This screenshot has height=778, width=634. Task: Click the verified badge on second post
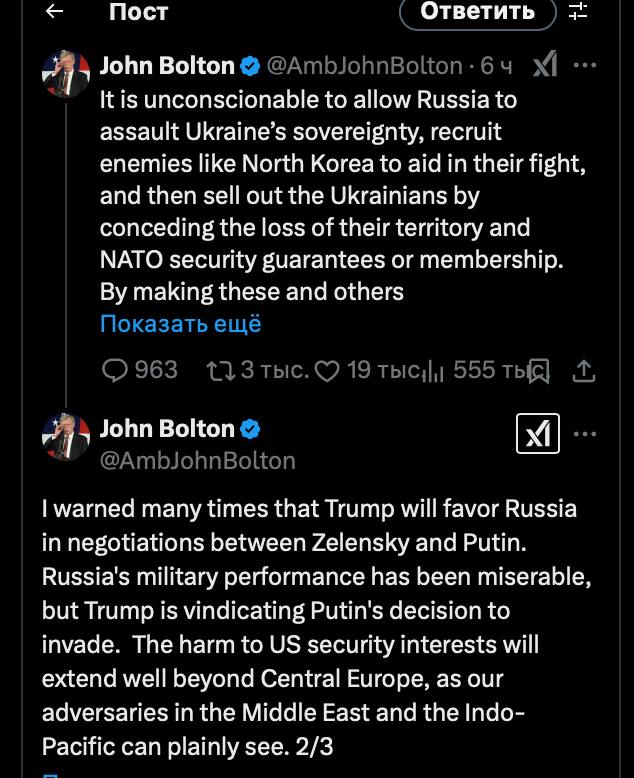251,429
